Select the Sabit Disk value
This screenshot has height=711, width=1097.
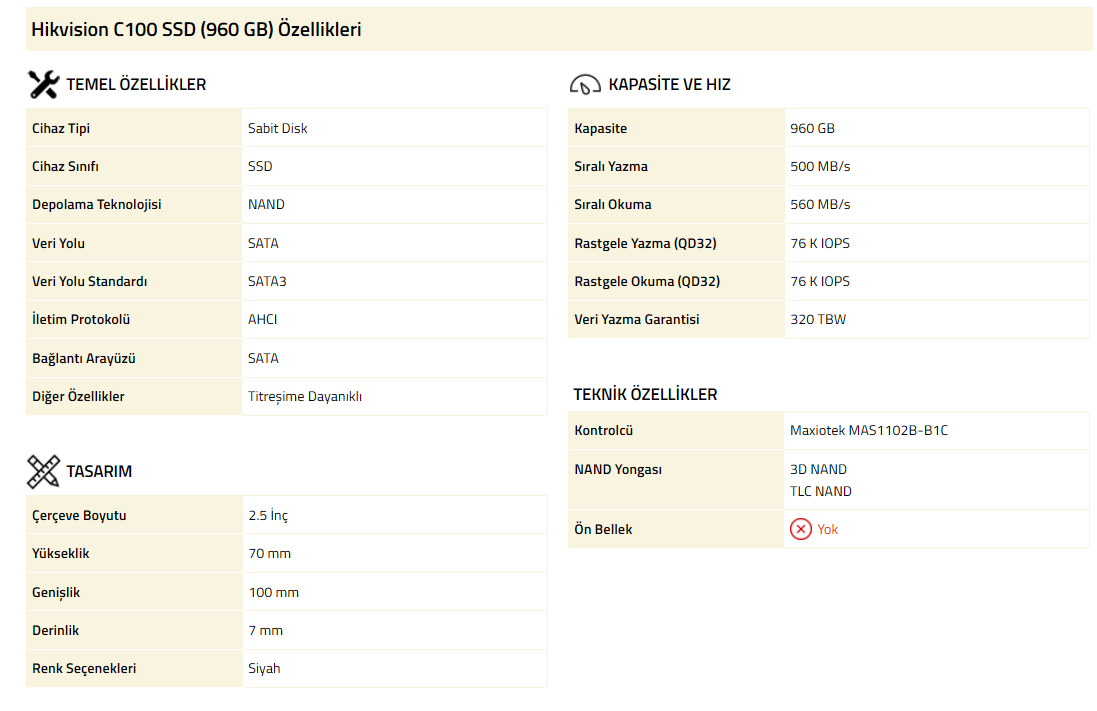click(x=278, y=128)
